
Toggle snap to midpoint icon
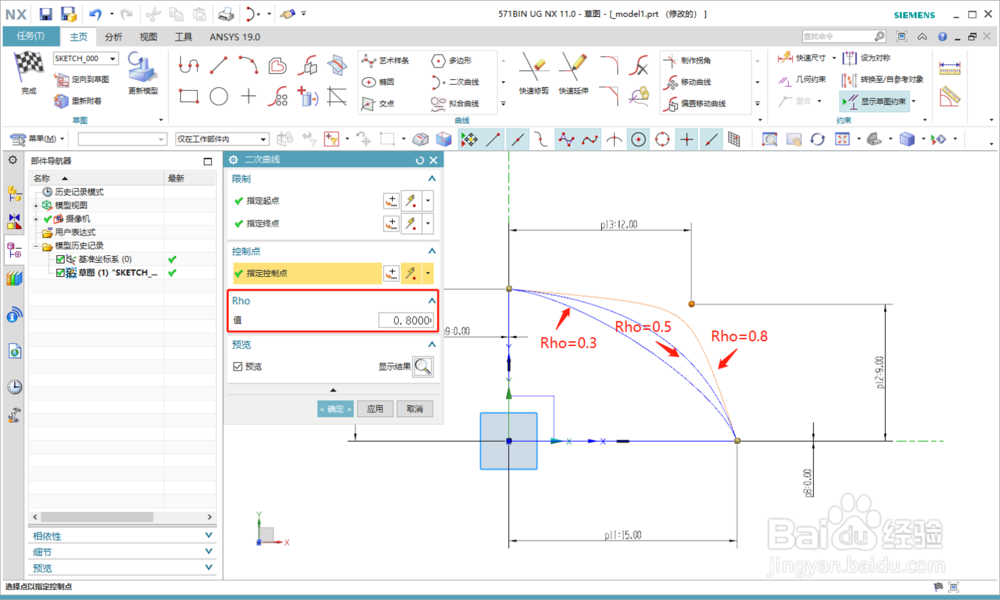point(518,139)
